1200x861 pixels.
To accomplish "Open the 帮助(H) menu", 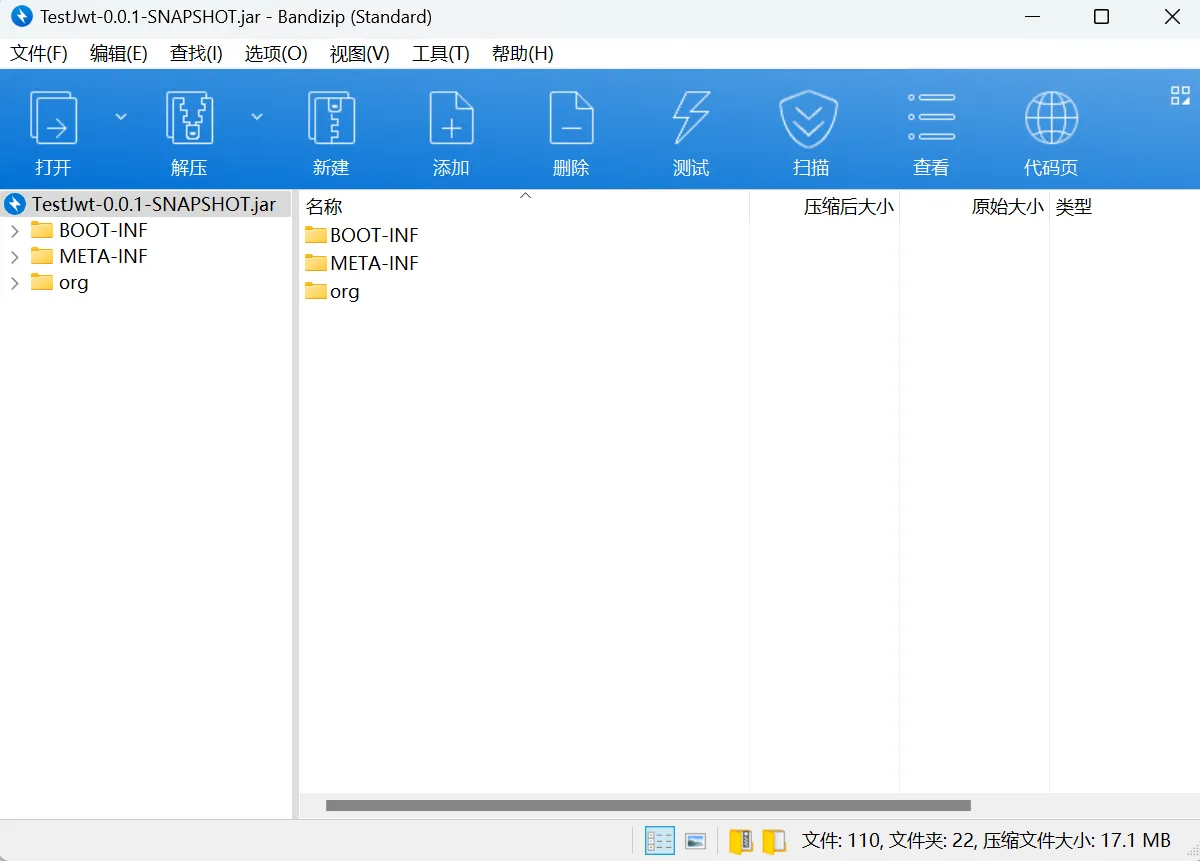I will coord(523,54).
